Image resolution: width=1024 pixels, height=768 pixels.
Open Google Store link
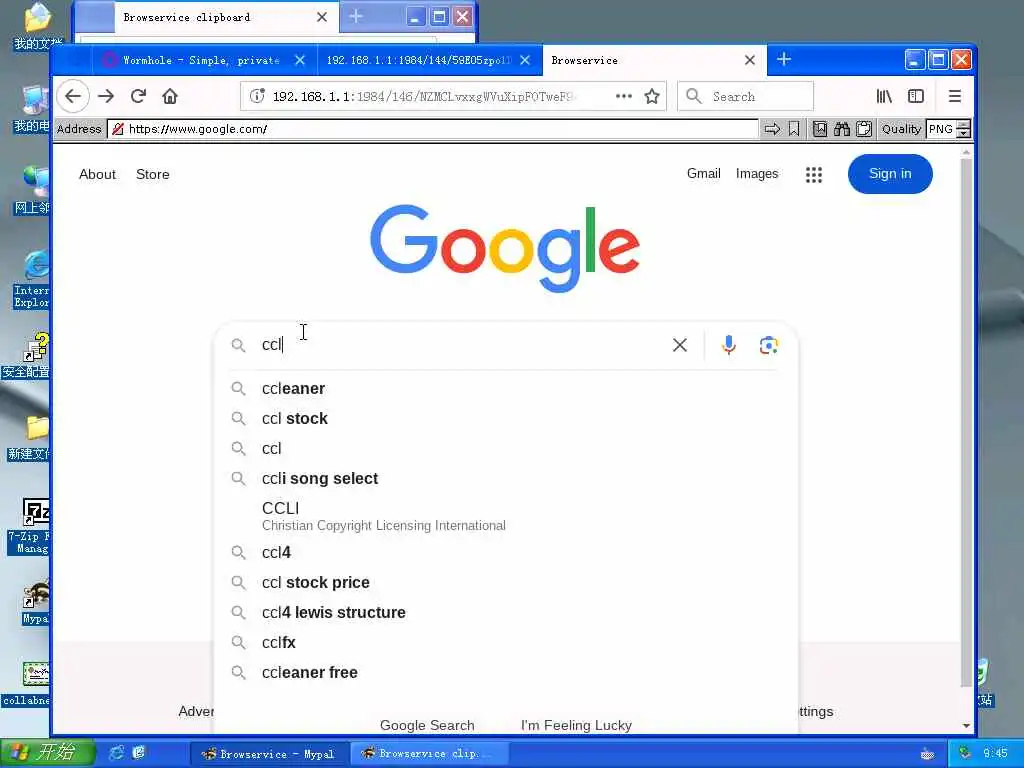coord(152,174)
